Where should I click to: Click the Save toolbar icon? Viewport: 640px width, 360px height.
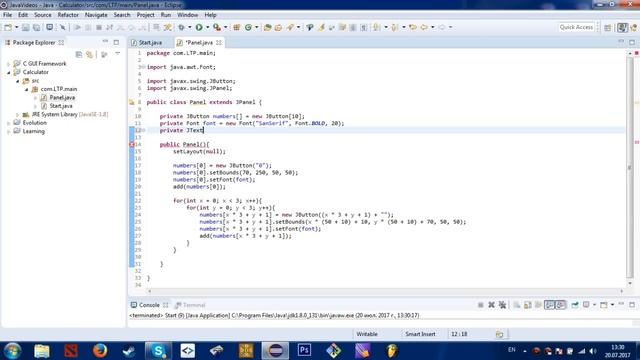pyautogui.click(x=26, y=27)
